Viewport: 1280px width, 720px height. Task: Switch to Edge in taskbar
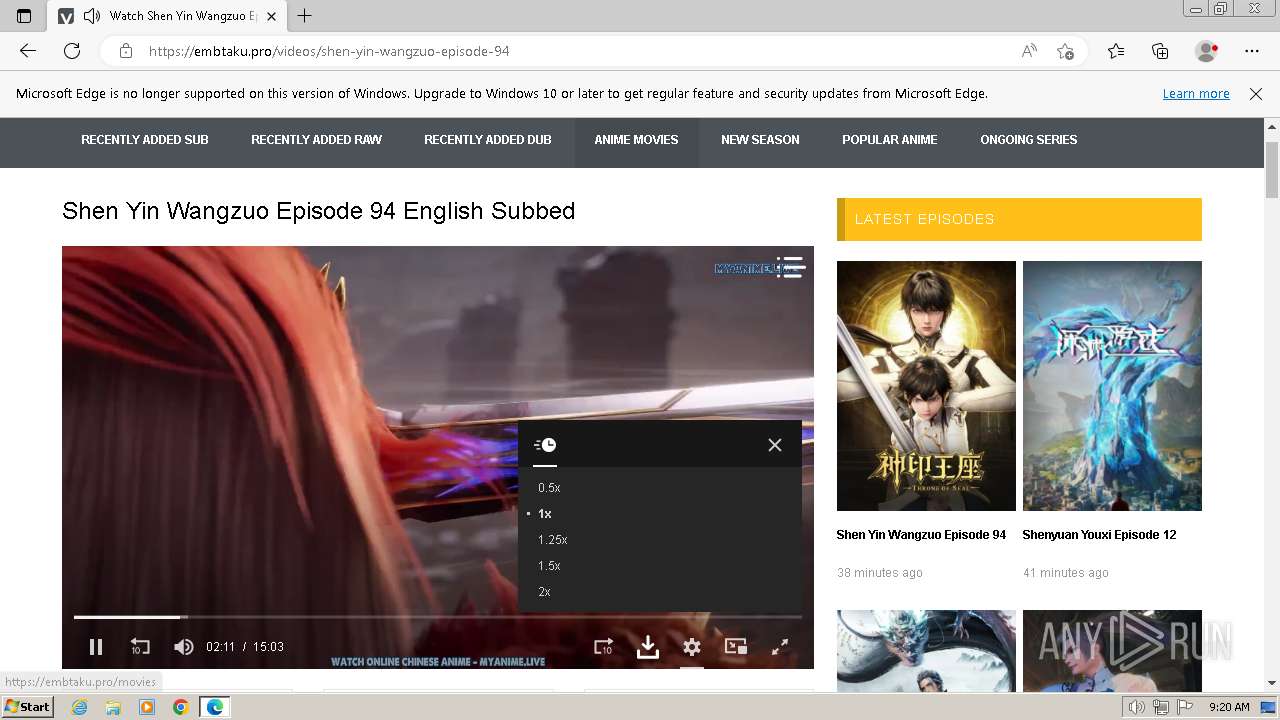[x=215, y=707]
